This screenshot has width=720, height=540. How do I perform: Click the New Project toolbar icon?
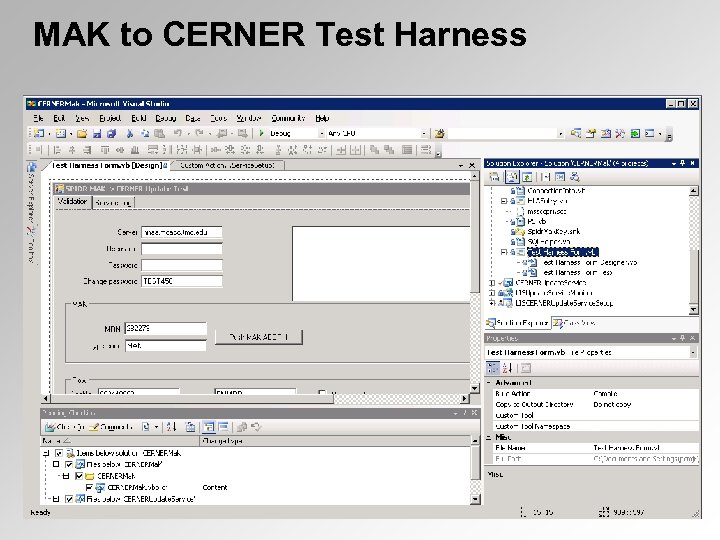click(39, 133)
